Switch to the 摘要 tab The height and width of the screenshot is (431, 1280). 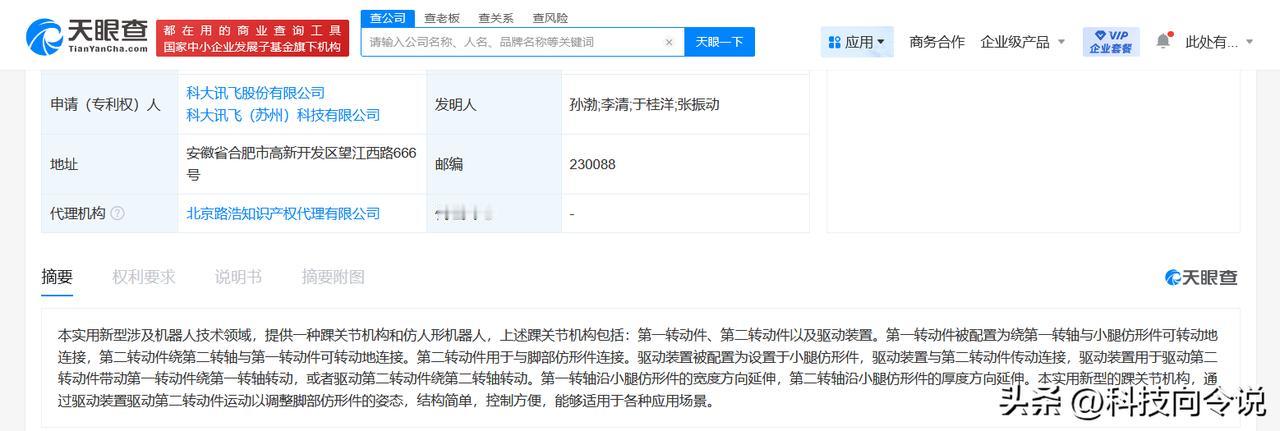(x=57, y=277)
